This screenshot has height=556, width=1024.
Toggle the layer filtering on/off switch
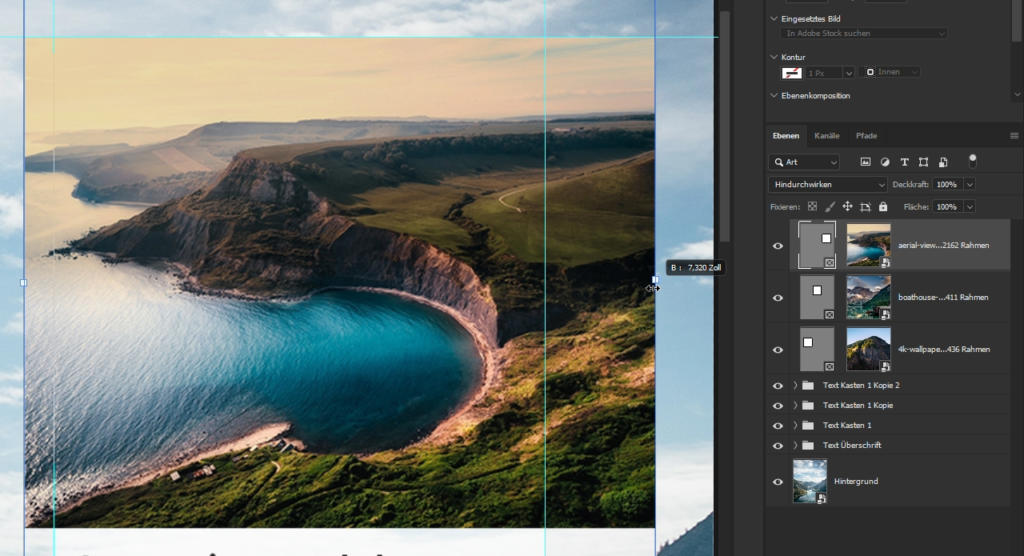point(972,160)
